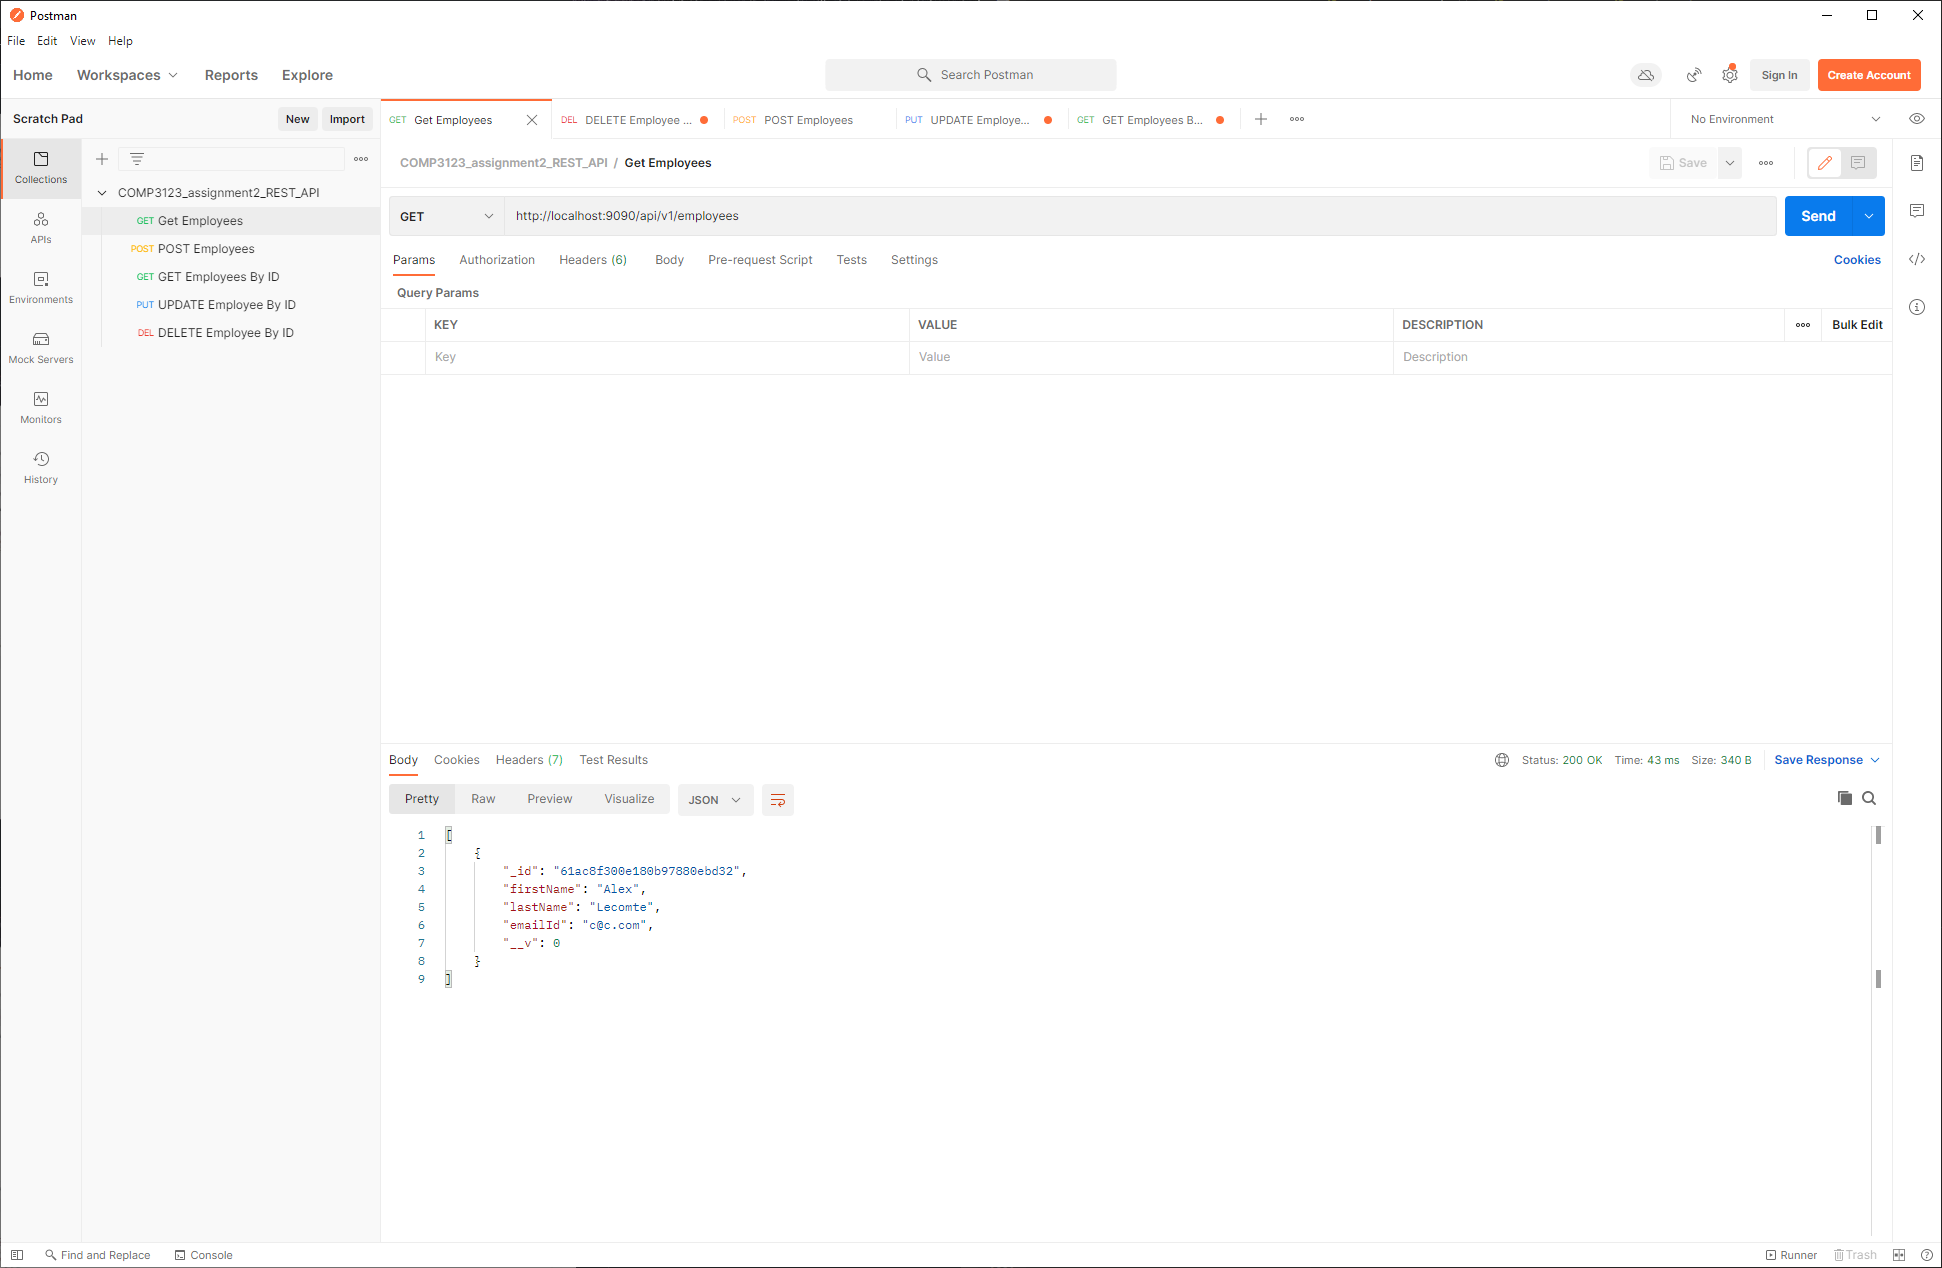The height and width of the screenshot is (1268, 1942).
Task: Switch to the Authorization tab
Action: pyautogui.click(x=497, y=259)
